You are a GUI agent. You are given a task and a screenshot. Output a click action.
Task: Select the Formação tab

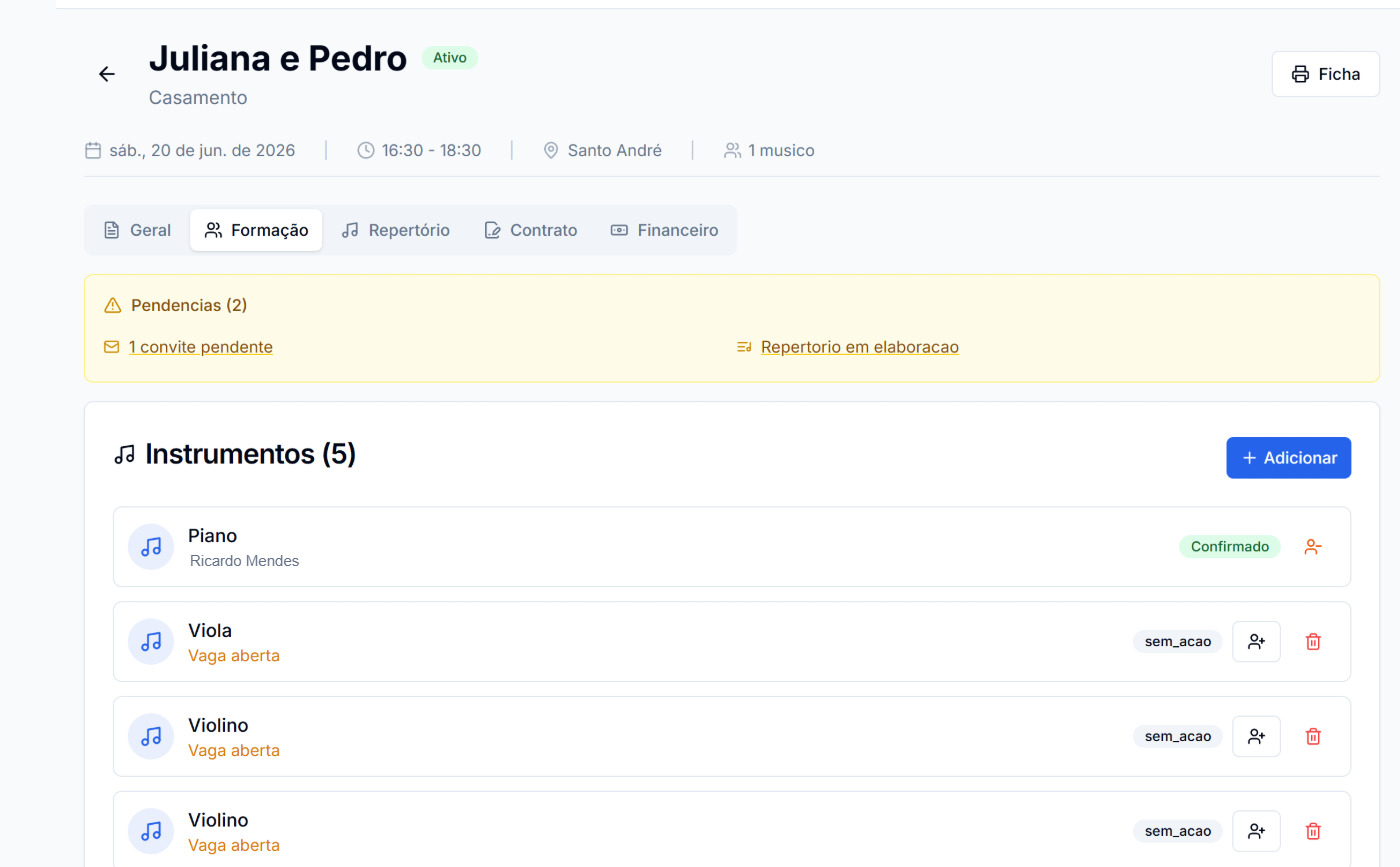point(256,230)
